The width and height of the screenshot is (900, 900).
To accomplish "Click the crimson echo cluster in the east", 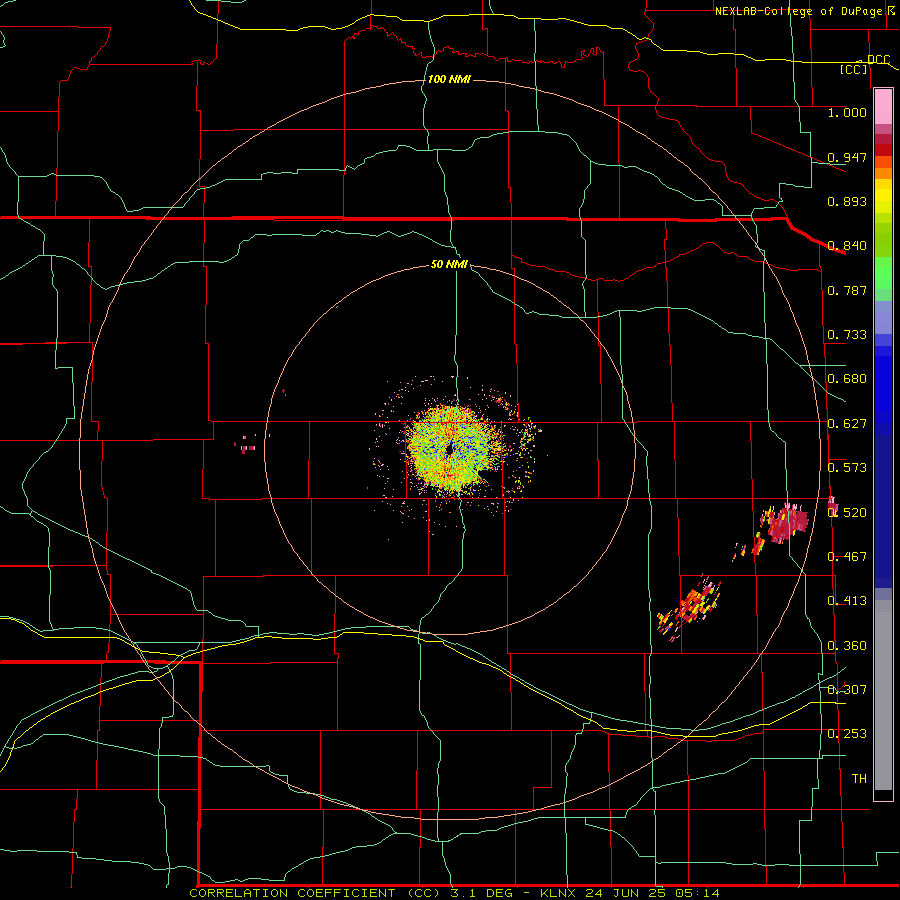I will pos(786,522).
